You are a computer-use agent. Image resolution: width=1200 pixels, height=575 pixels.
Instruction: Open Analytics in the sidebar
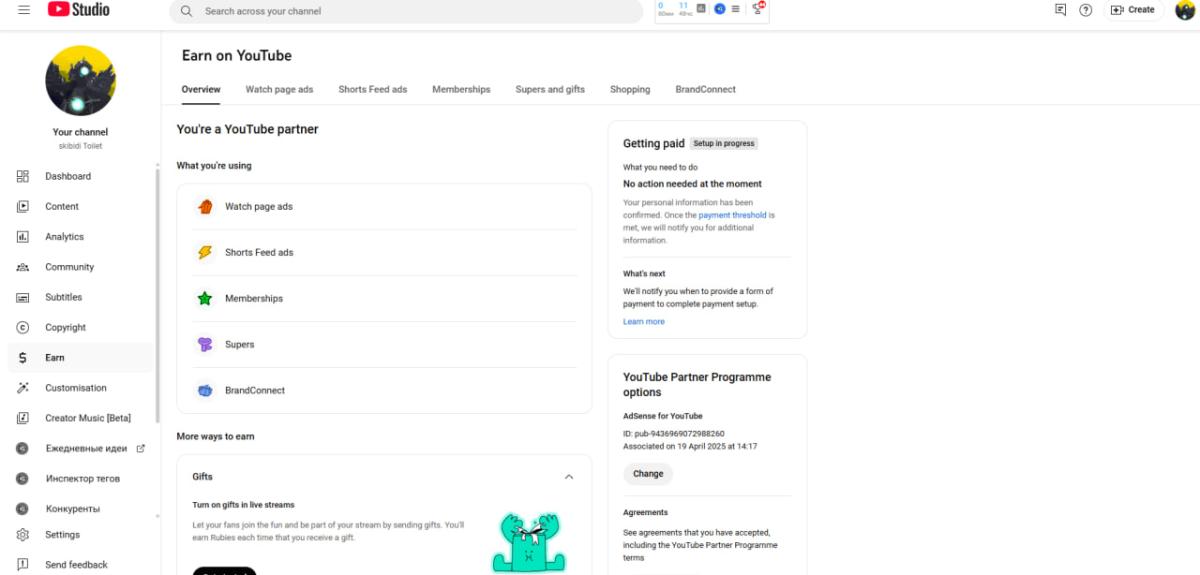click(x=80, y=237)
